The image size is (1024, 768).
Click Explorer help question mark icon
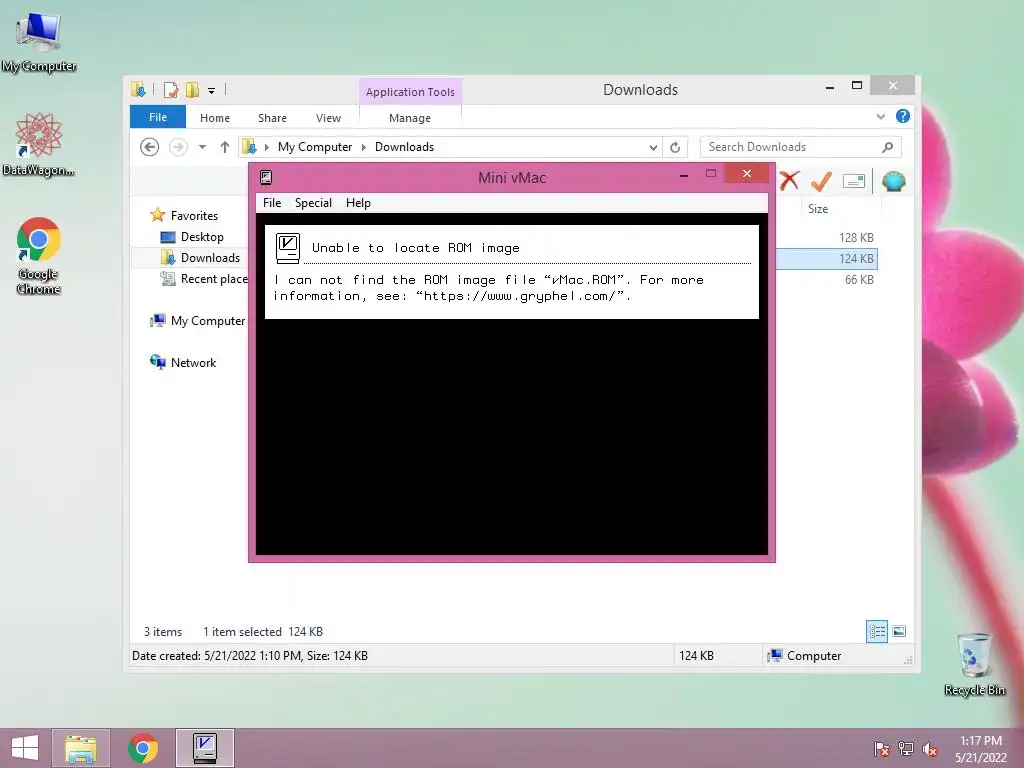903,116
